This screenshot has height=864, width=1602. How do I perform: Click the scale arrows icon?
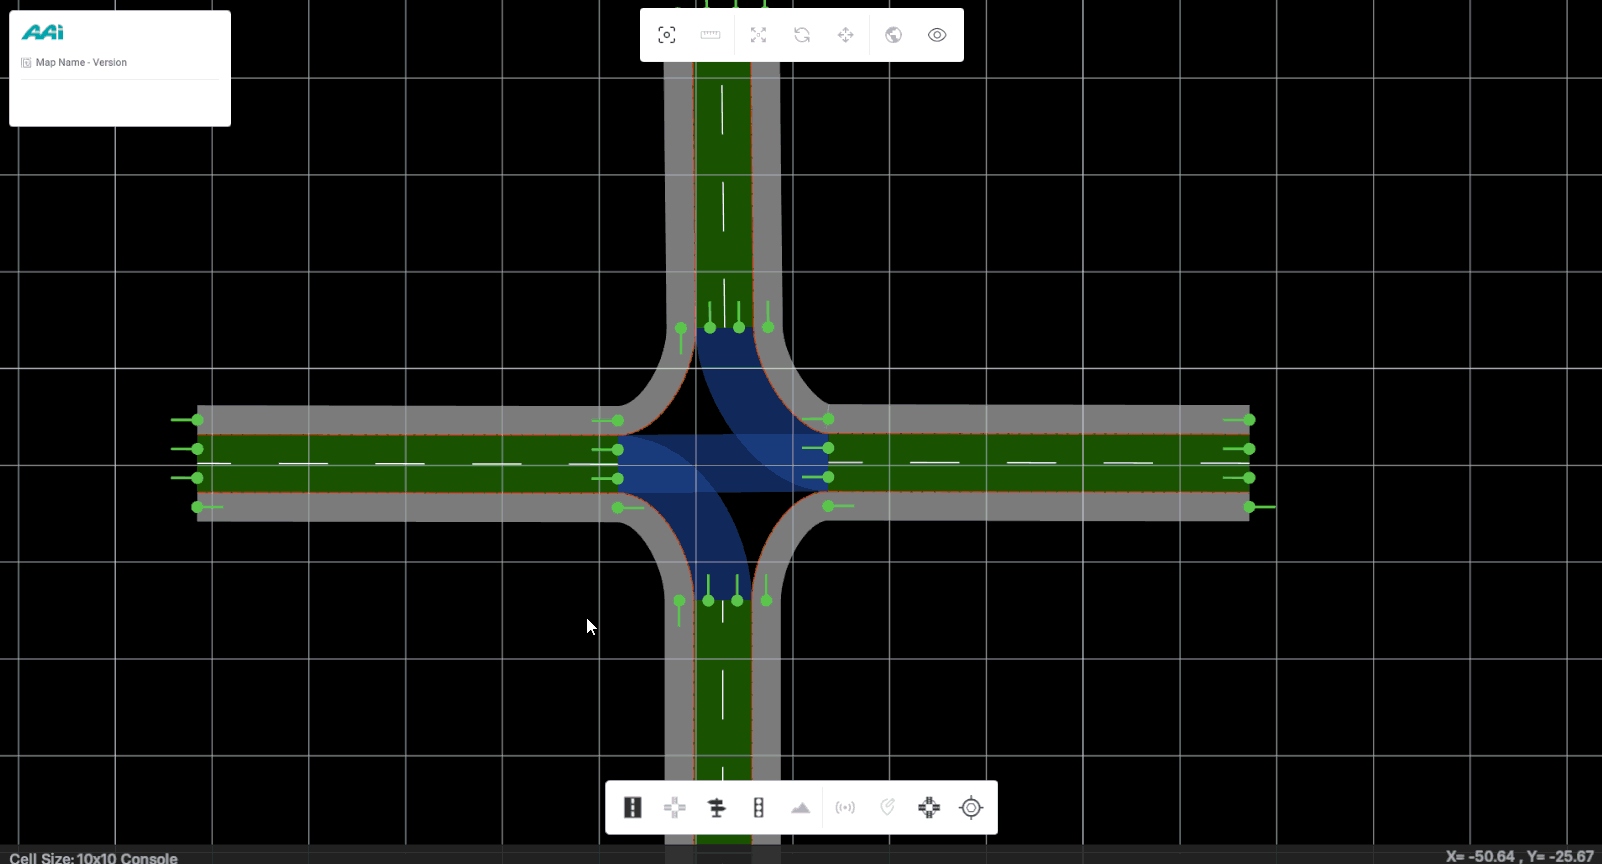(x=758, y=35)
